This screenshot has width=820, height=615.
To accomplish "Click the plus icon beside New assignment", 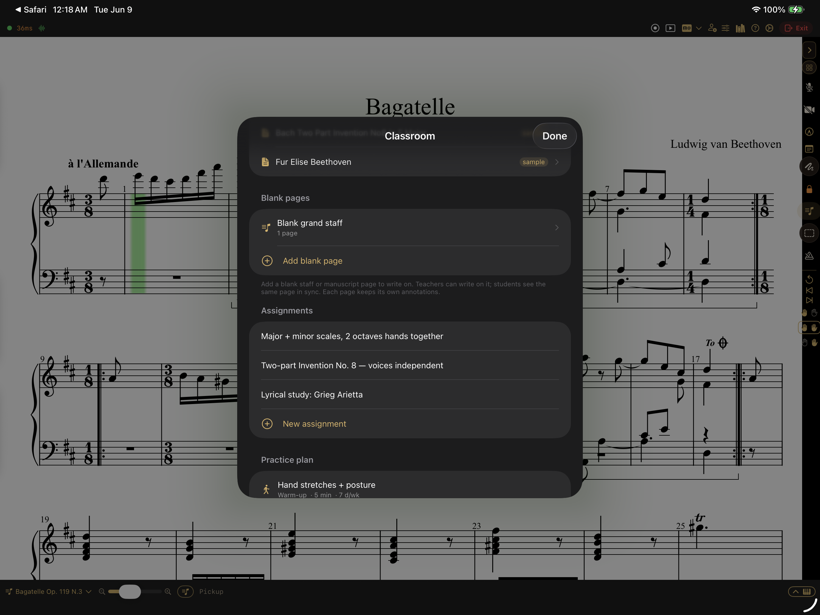I will coord(267,424).
